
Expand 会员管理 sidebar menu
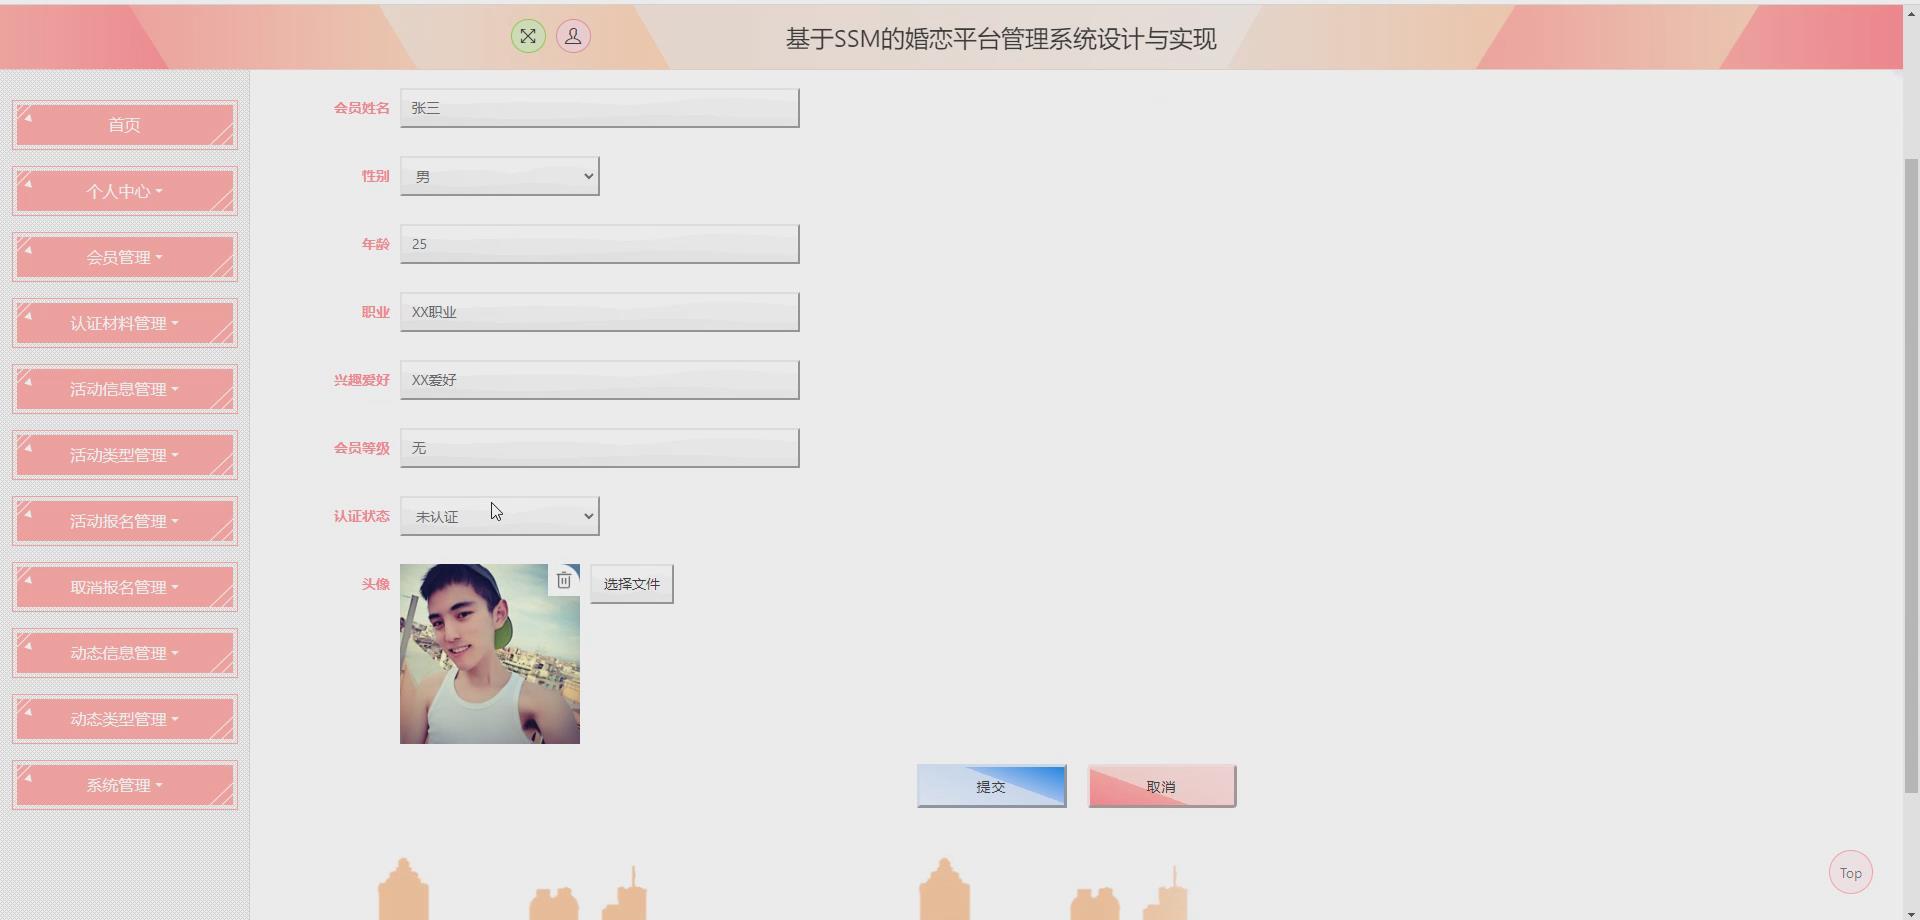tap(125, 257)
